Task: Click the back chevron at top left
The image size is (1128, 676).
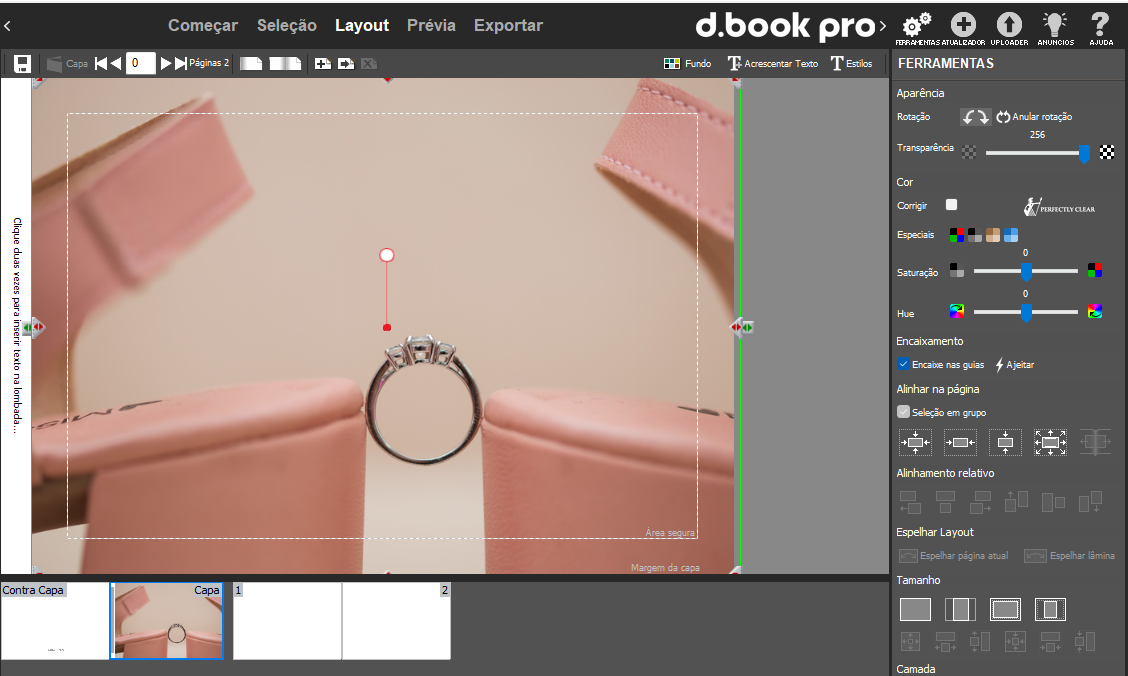Action: point(7,26)
